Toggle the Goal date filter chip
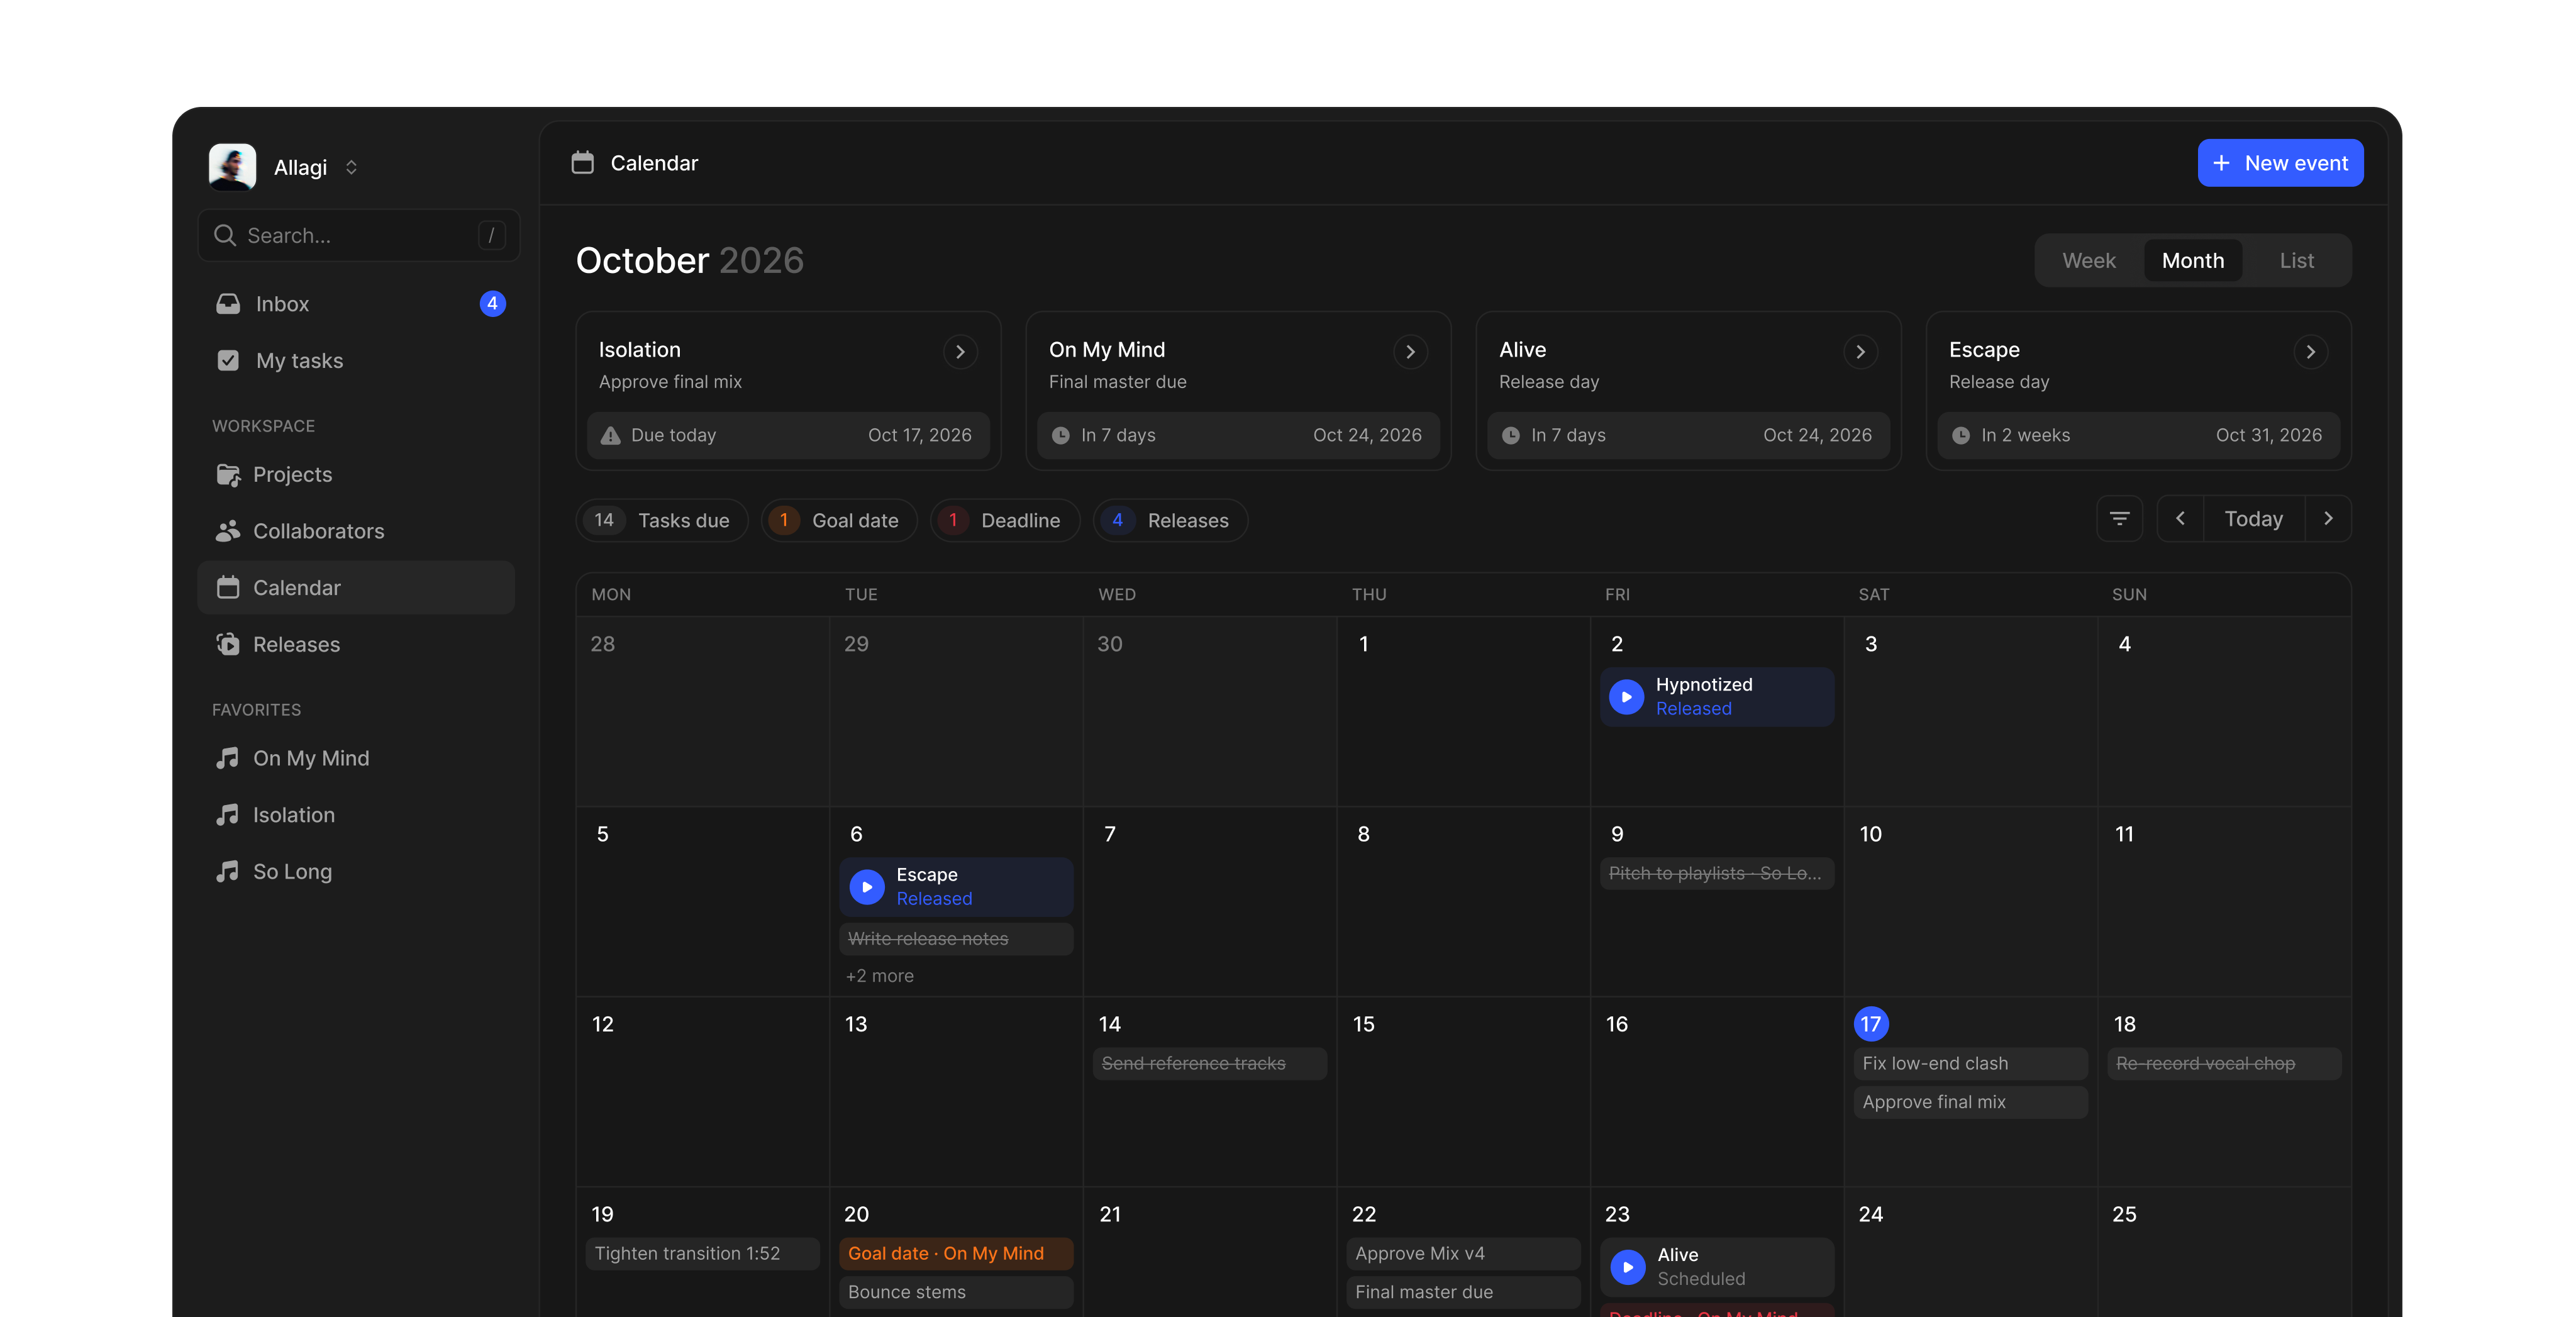 pos(838,520)
